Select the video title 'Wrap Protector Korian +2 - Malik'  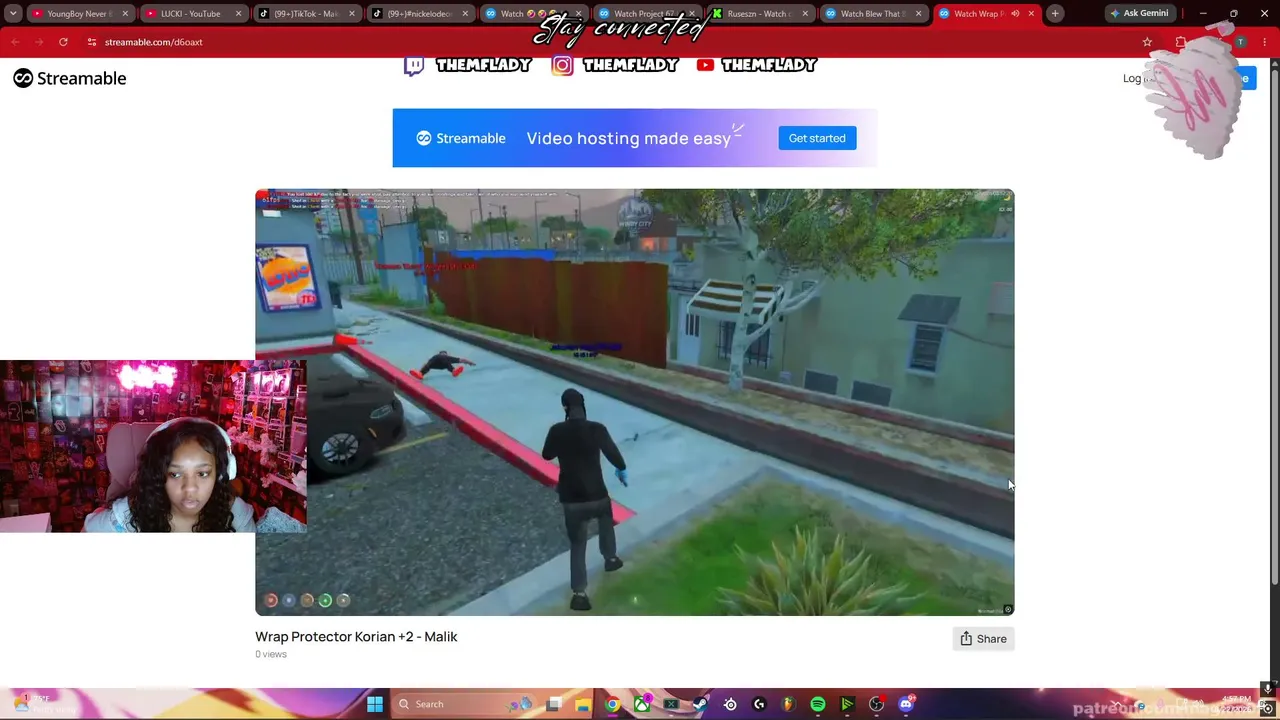pyautogui.click(x=356, y=636)
